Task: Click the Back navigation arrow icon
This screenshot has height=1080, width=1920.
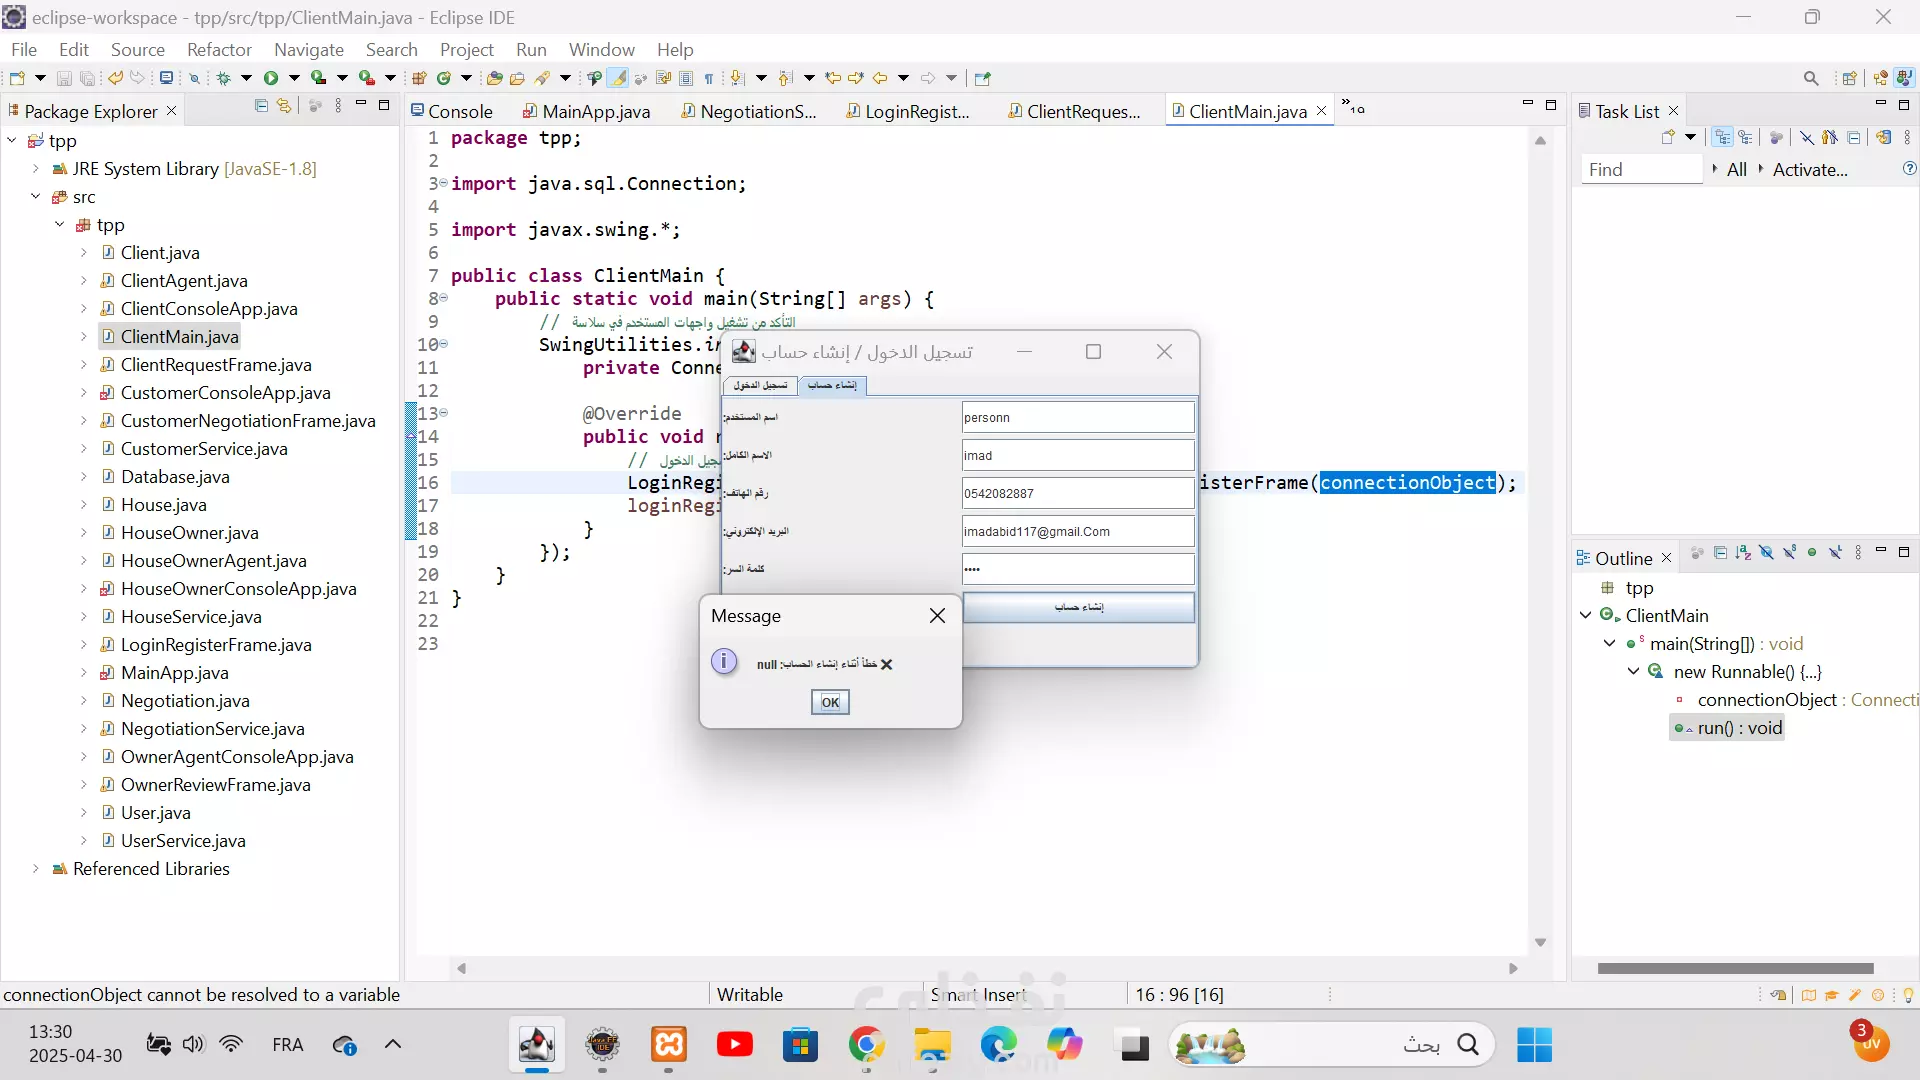Action: click(880, 78)
